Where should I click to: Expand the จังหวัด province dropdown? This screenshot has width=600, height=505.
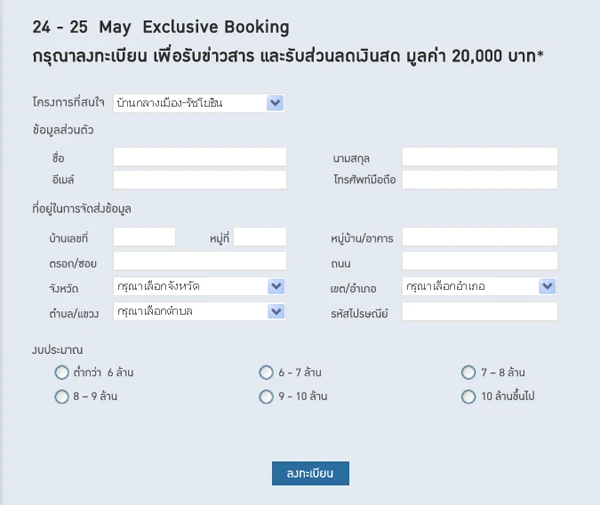tap(199, 286)
